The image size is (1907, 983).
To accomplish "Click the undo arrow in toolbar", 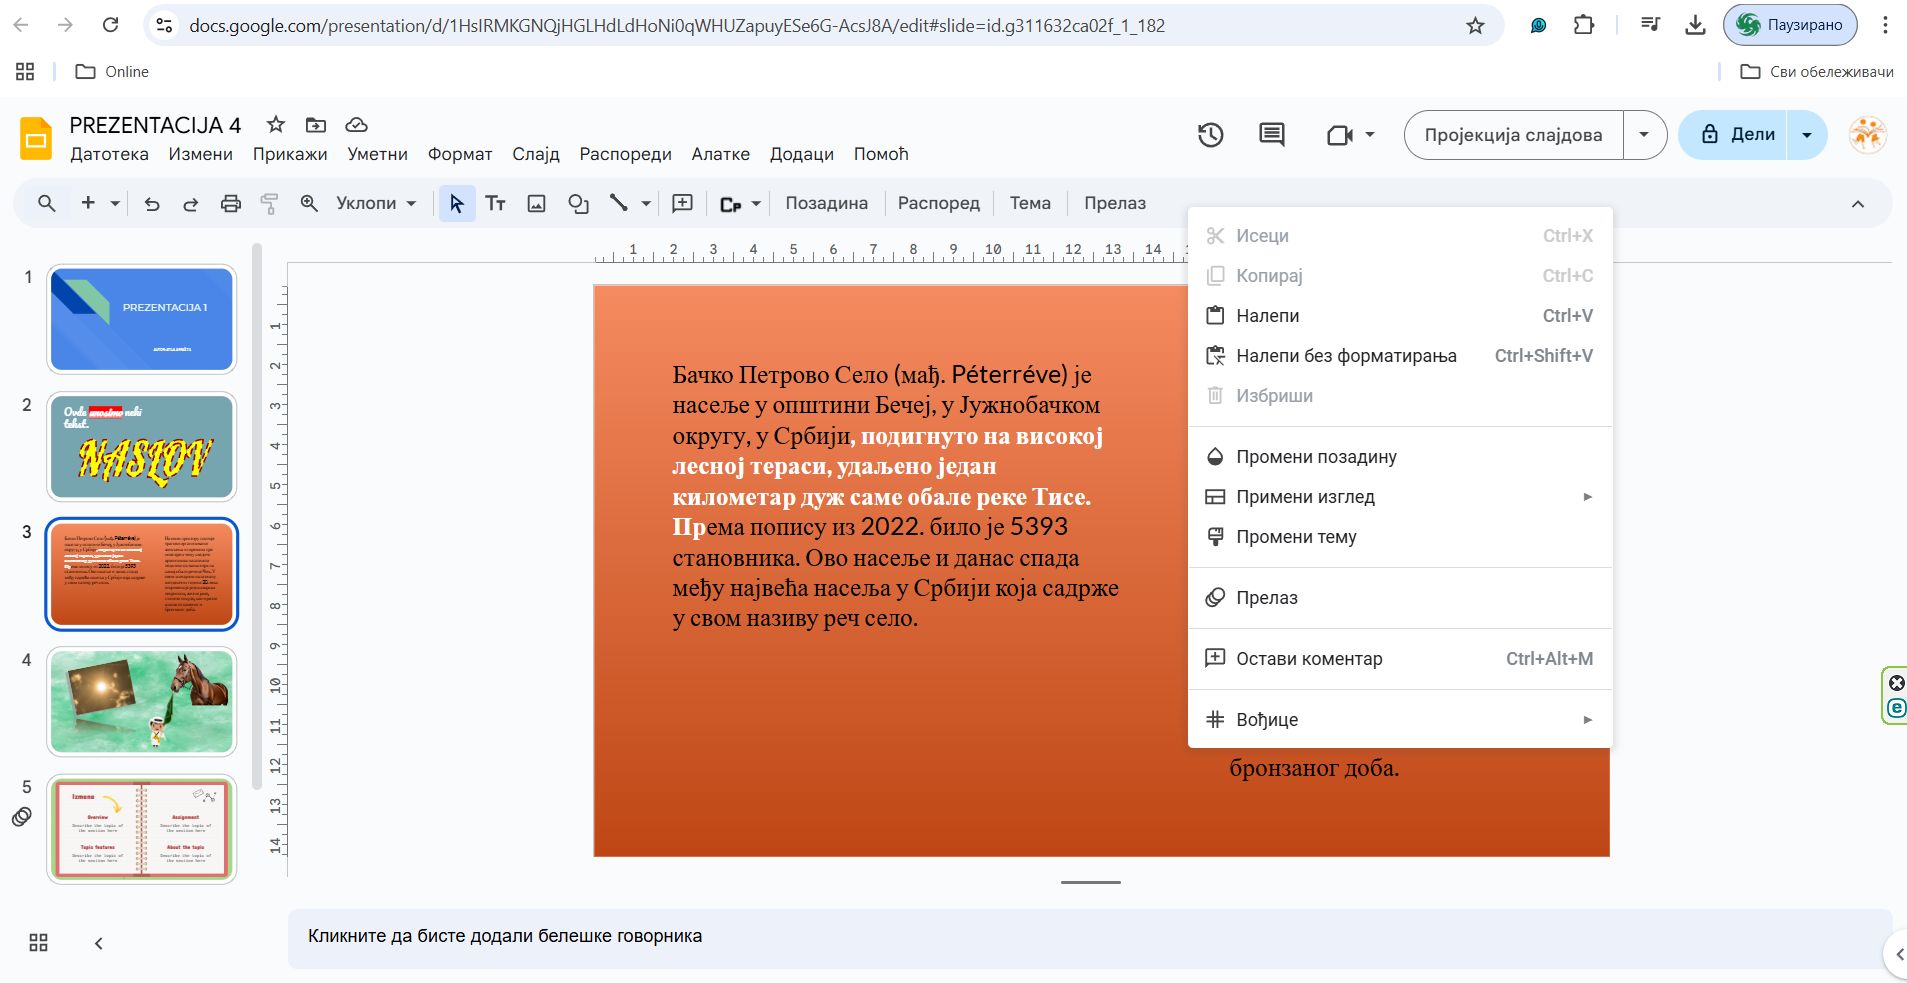I will [x=152, y=204].
